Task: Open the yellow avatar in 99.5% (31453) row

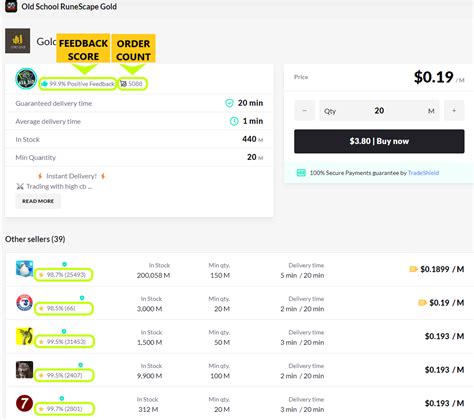Action: 24,336
